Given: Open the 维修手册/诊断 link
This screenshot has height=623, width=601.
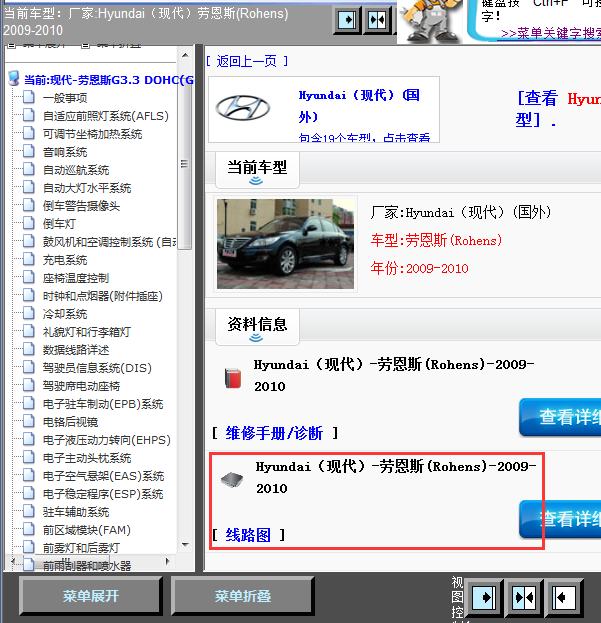Looking at the screenshot, I should click(x=274, y=433).
